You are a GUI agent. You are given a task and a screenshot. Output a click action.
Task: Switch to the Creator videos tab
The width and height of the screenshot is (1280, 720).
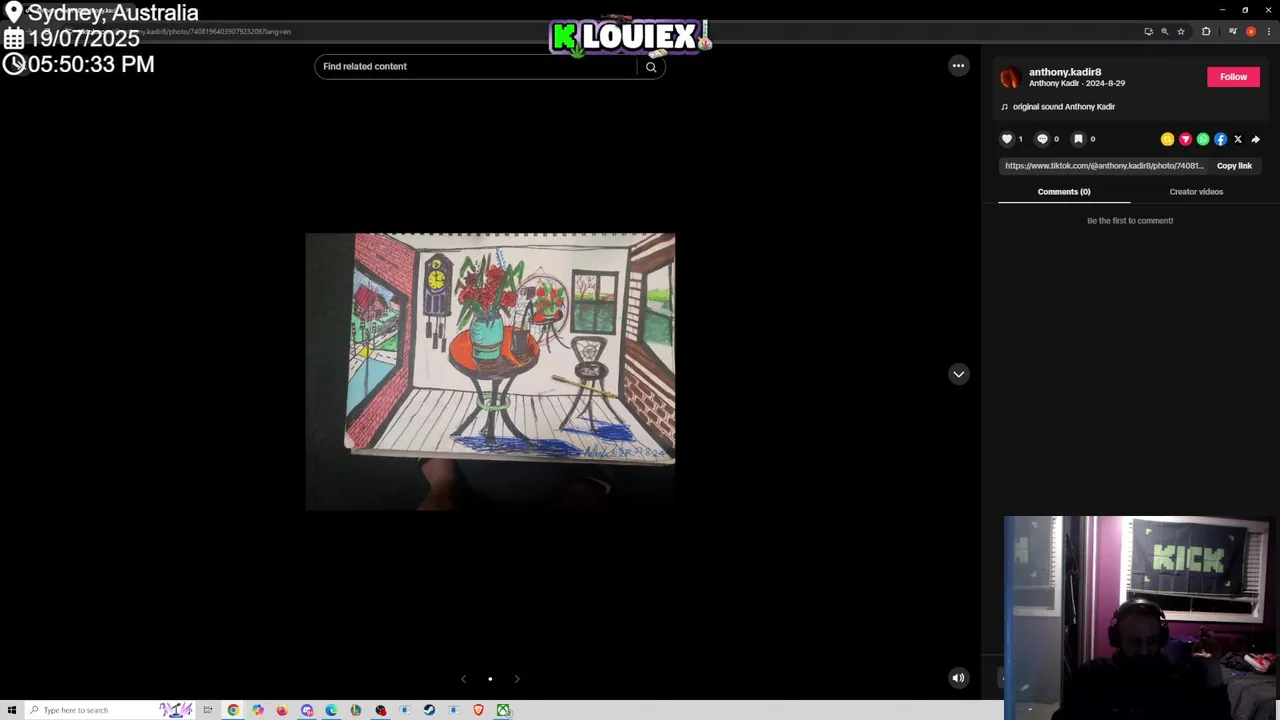click(x=1196, y=192)
